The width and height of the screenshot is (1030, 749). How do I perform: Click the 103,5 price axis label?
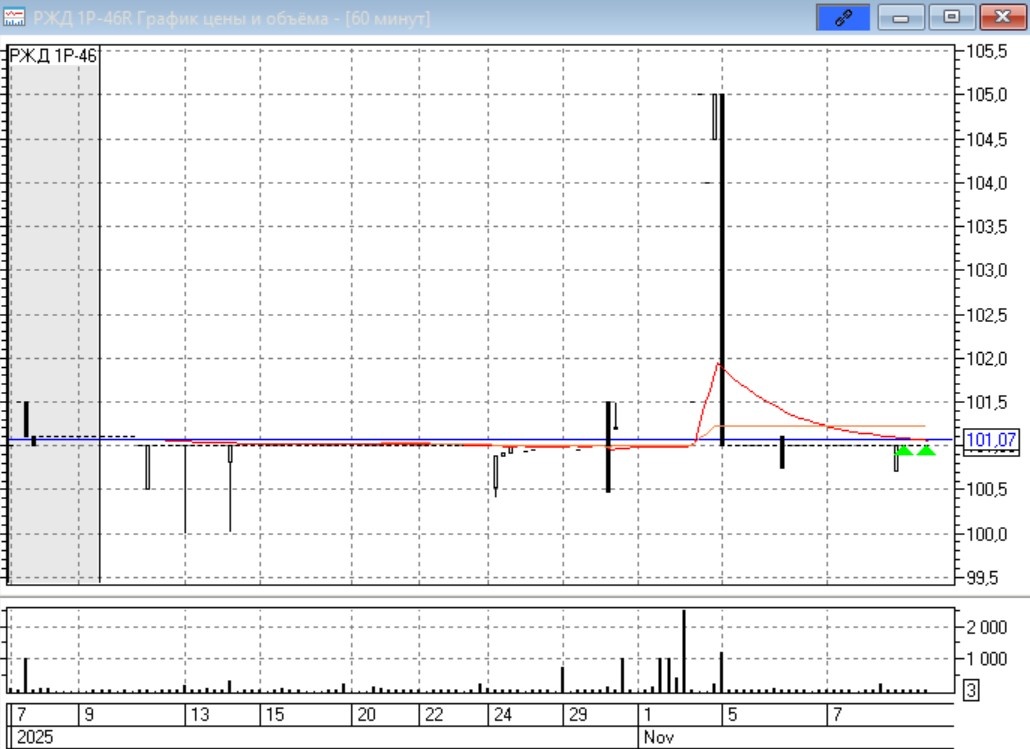[986, 227]
